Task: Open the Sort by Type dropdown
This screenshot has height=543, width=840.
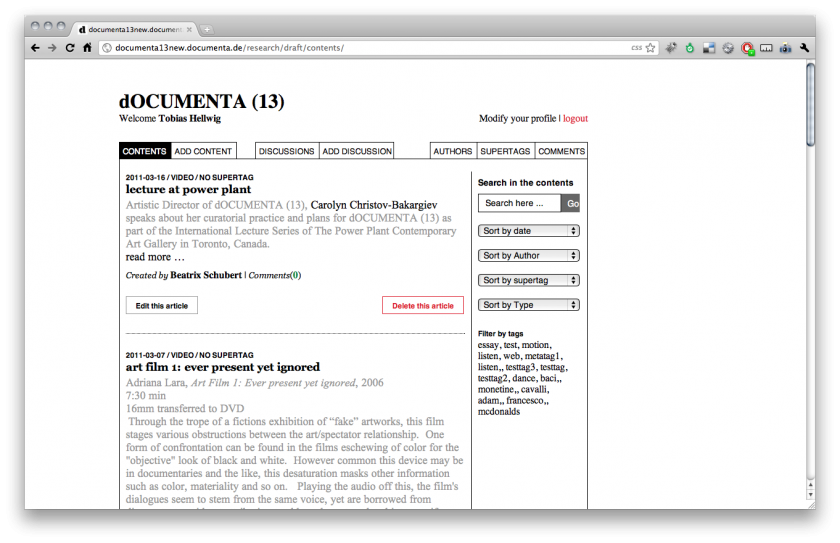Action: pos(529,305)
